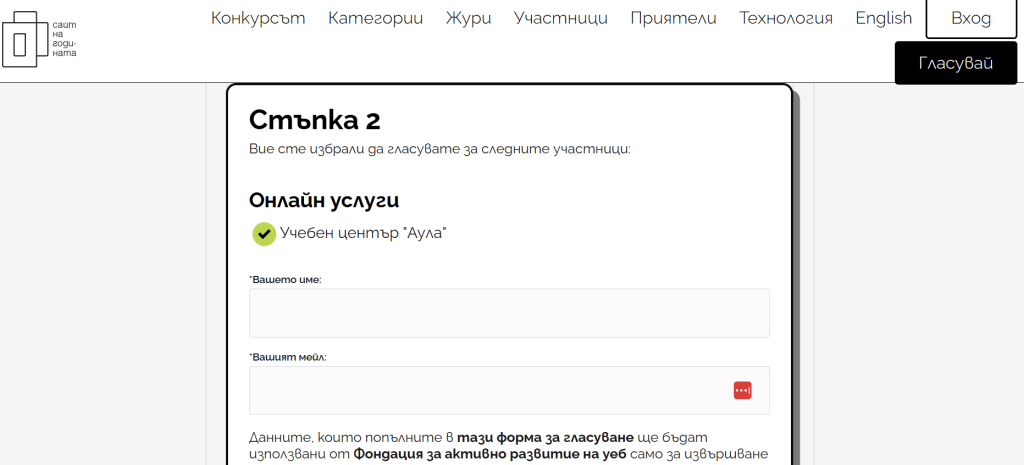Click the 'Вашето име' field label
The height and width of the screenshot is (465, 1024).
286,280
